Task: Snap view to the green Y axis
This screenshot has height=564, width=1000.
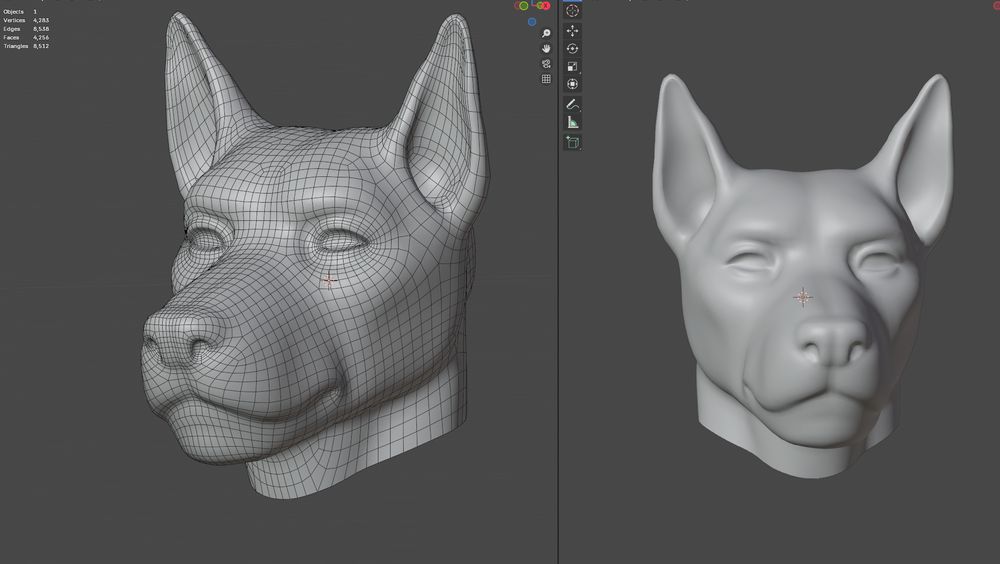Action: pos(523,5)
